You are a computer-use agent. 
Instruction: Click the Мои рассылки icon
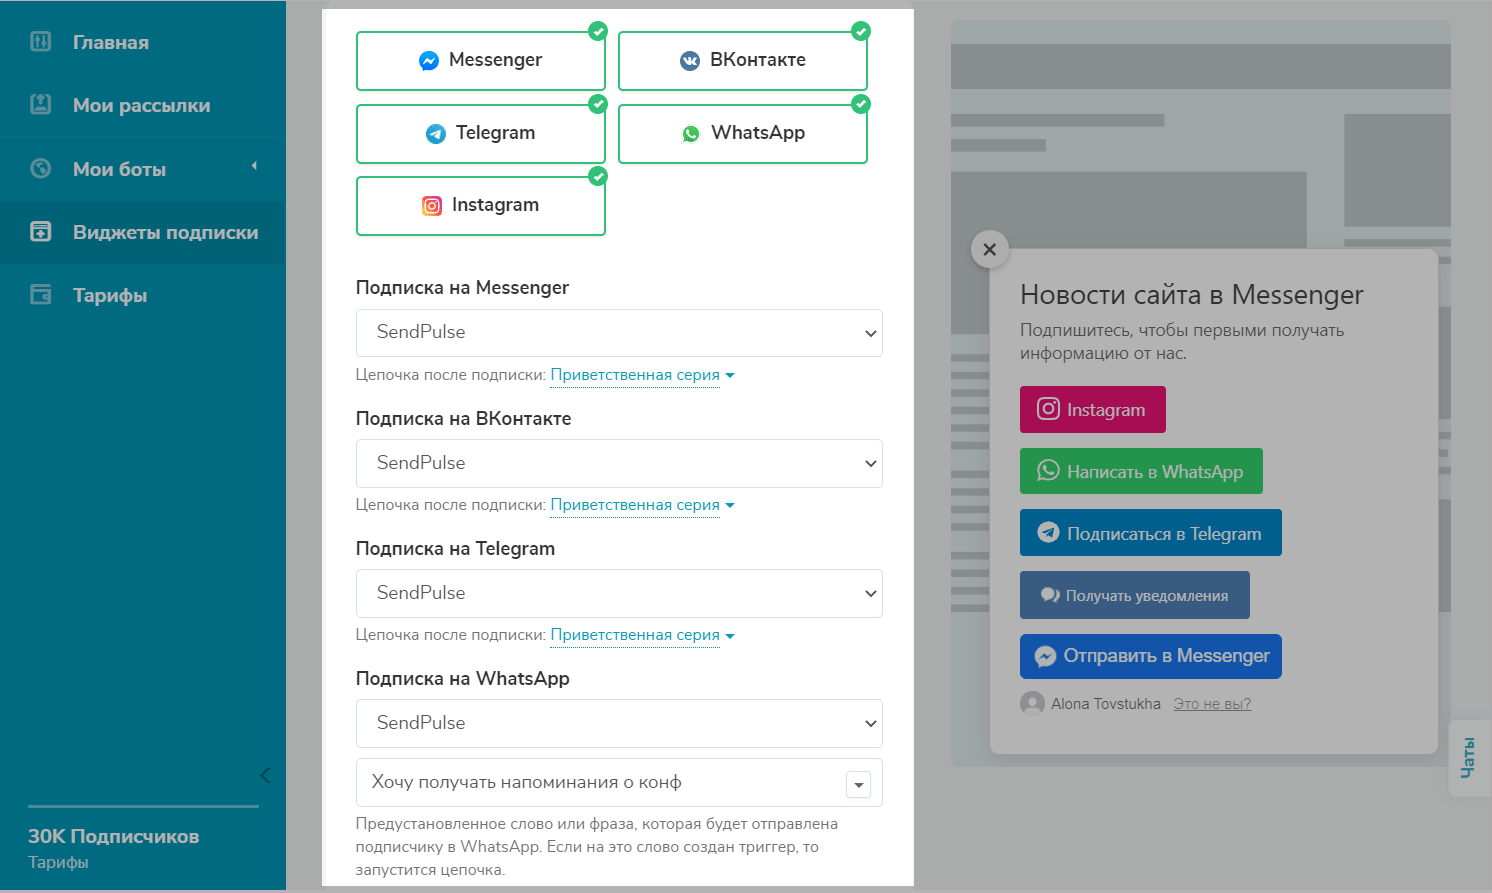(x=41, y=104)
